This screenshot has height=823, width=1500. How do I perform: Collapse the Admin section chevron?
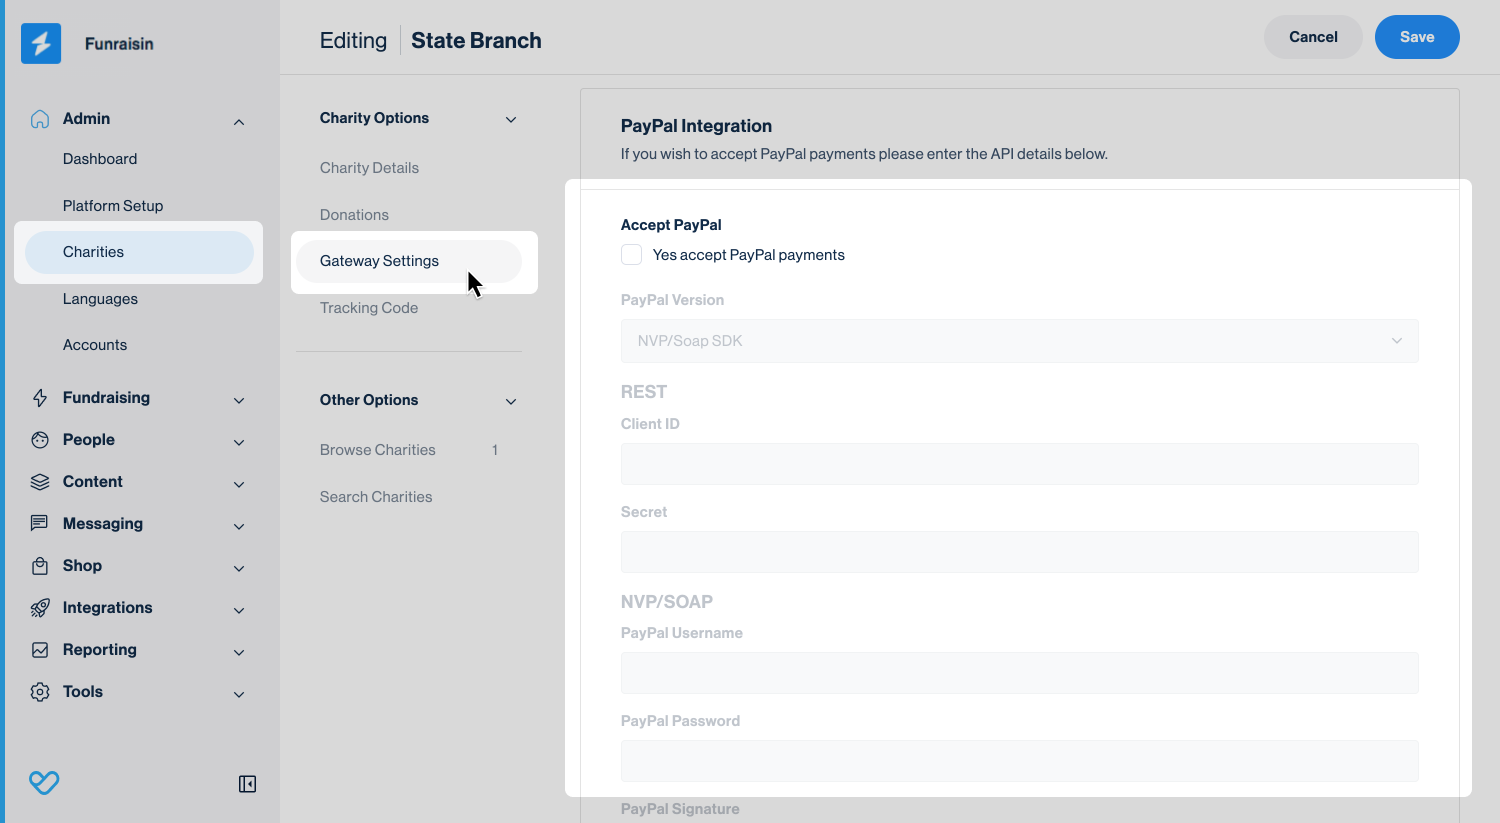point(239,122)
